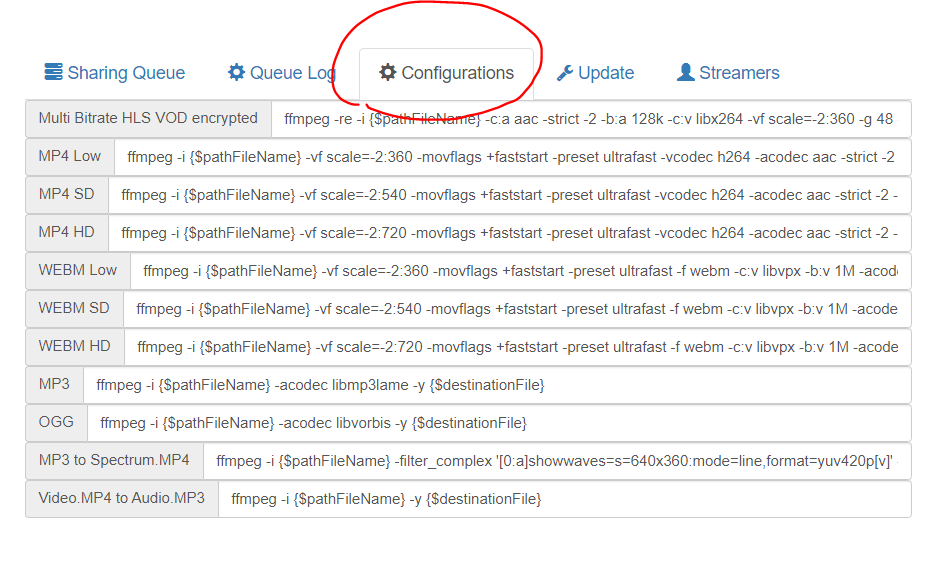Click the WEBM HD label

(75, 347)
